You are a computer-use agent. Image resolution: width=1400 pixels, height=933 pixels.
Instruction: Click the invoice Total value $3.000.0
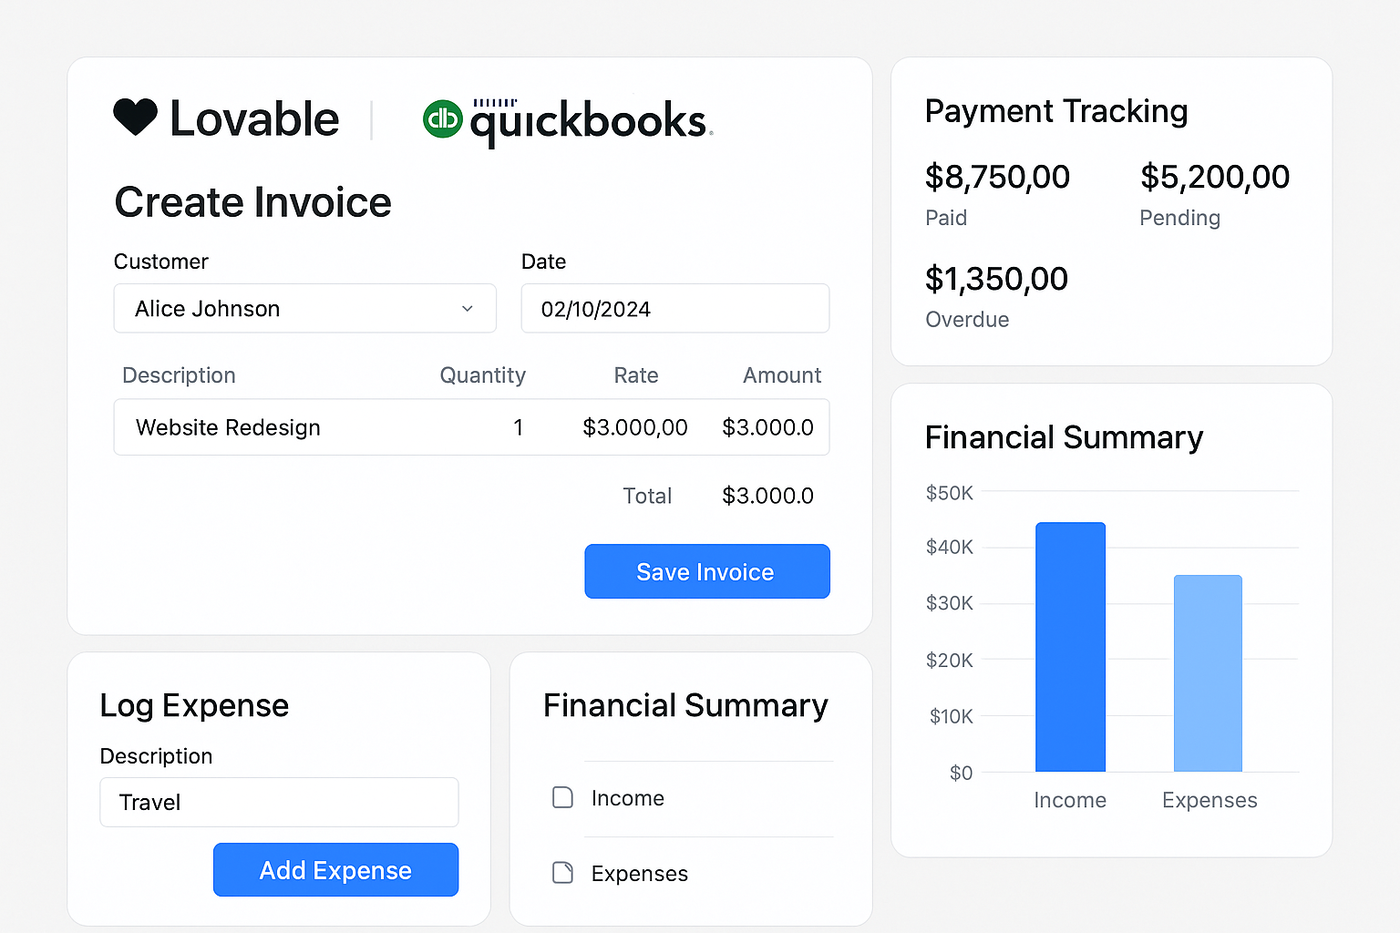click(768, 496)
